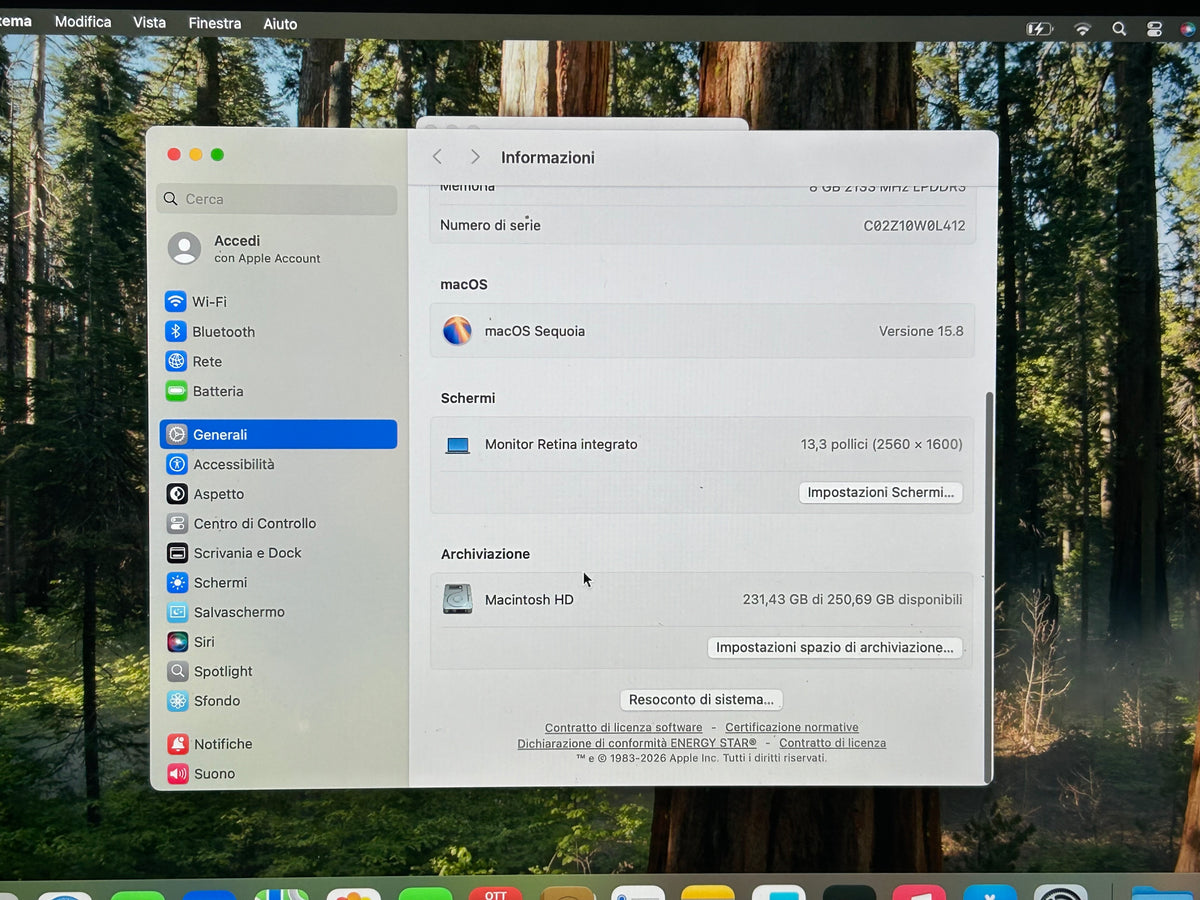
Task: Click the Macintosh HD label
Action: pyautogui.click(x=529, y=600)
